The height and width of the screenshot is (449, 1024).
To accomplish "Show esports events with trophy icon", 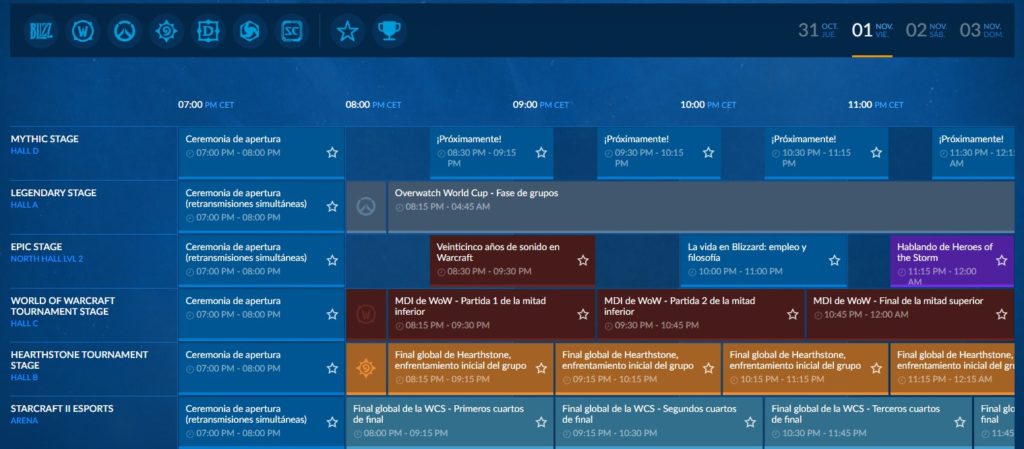I will pyautogui.click(x=389, y=31).
